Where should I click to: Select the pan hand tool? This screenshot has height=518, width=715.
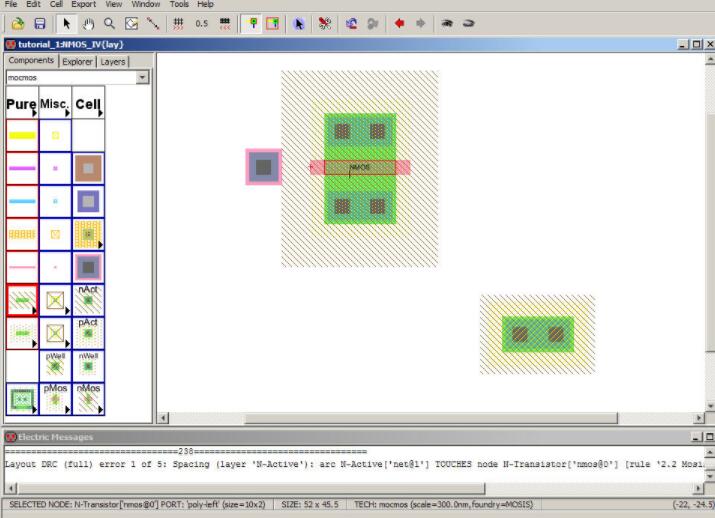(x=88, y=23)
